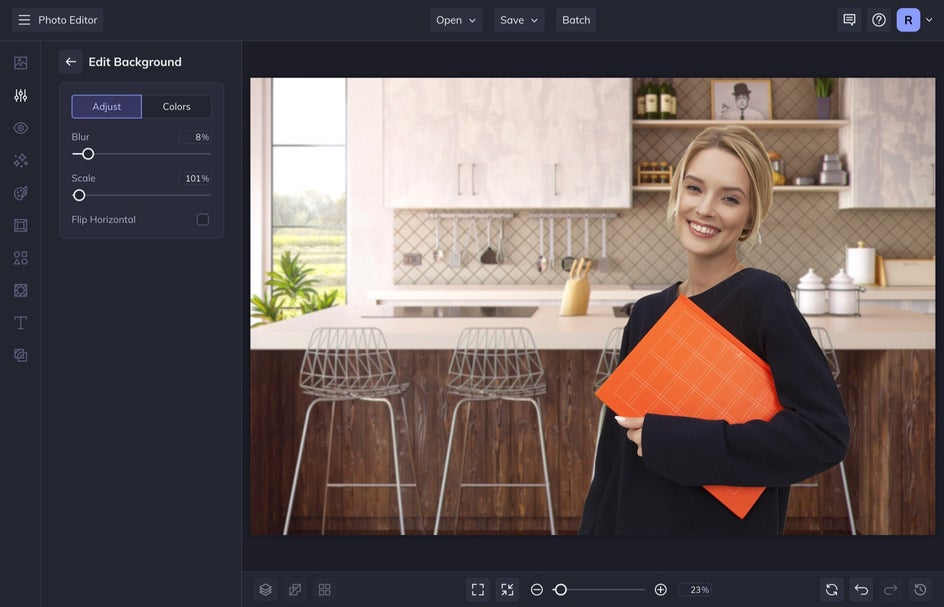Click the undo arrow icon
Screen dimensions: 944x607
(861, 590)
